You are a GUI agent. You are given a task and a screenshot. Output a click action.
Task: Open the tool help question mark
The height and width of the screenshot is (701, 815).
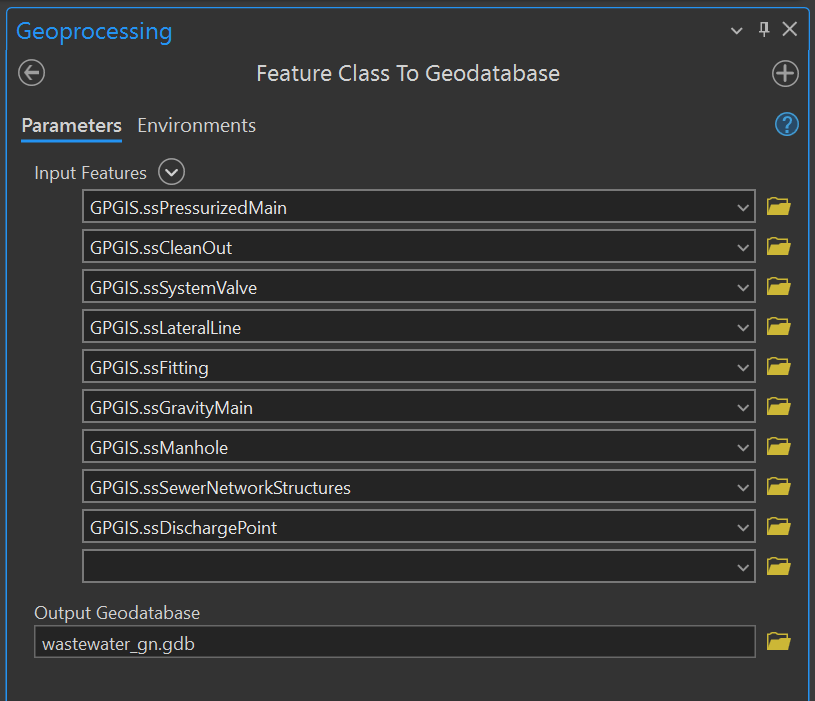[x=787, y=124]
